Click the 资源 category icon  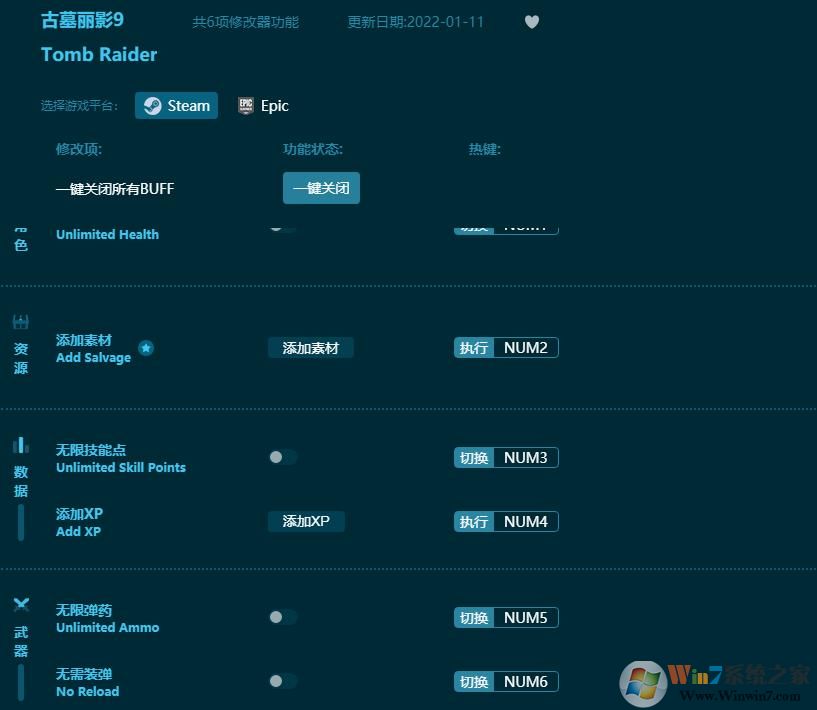coord(21,322)
